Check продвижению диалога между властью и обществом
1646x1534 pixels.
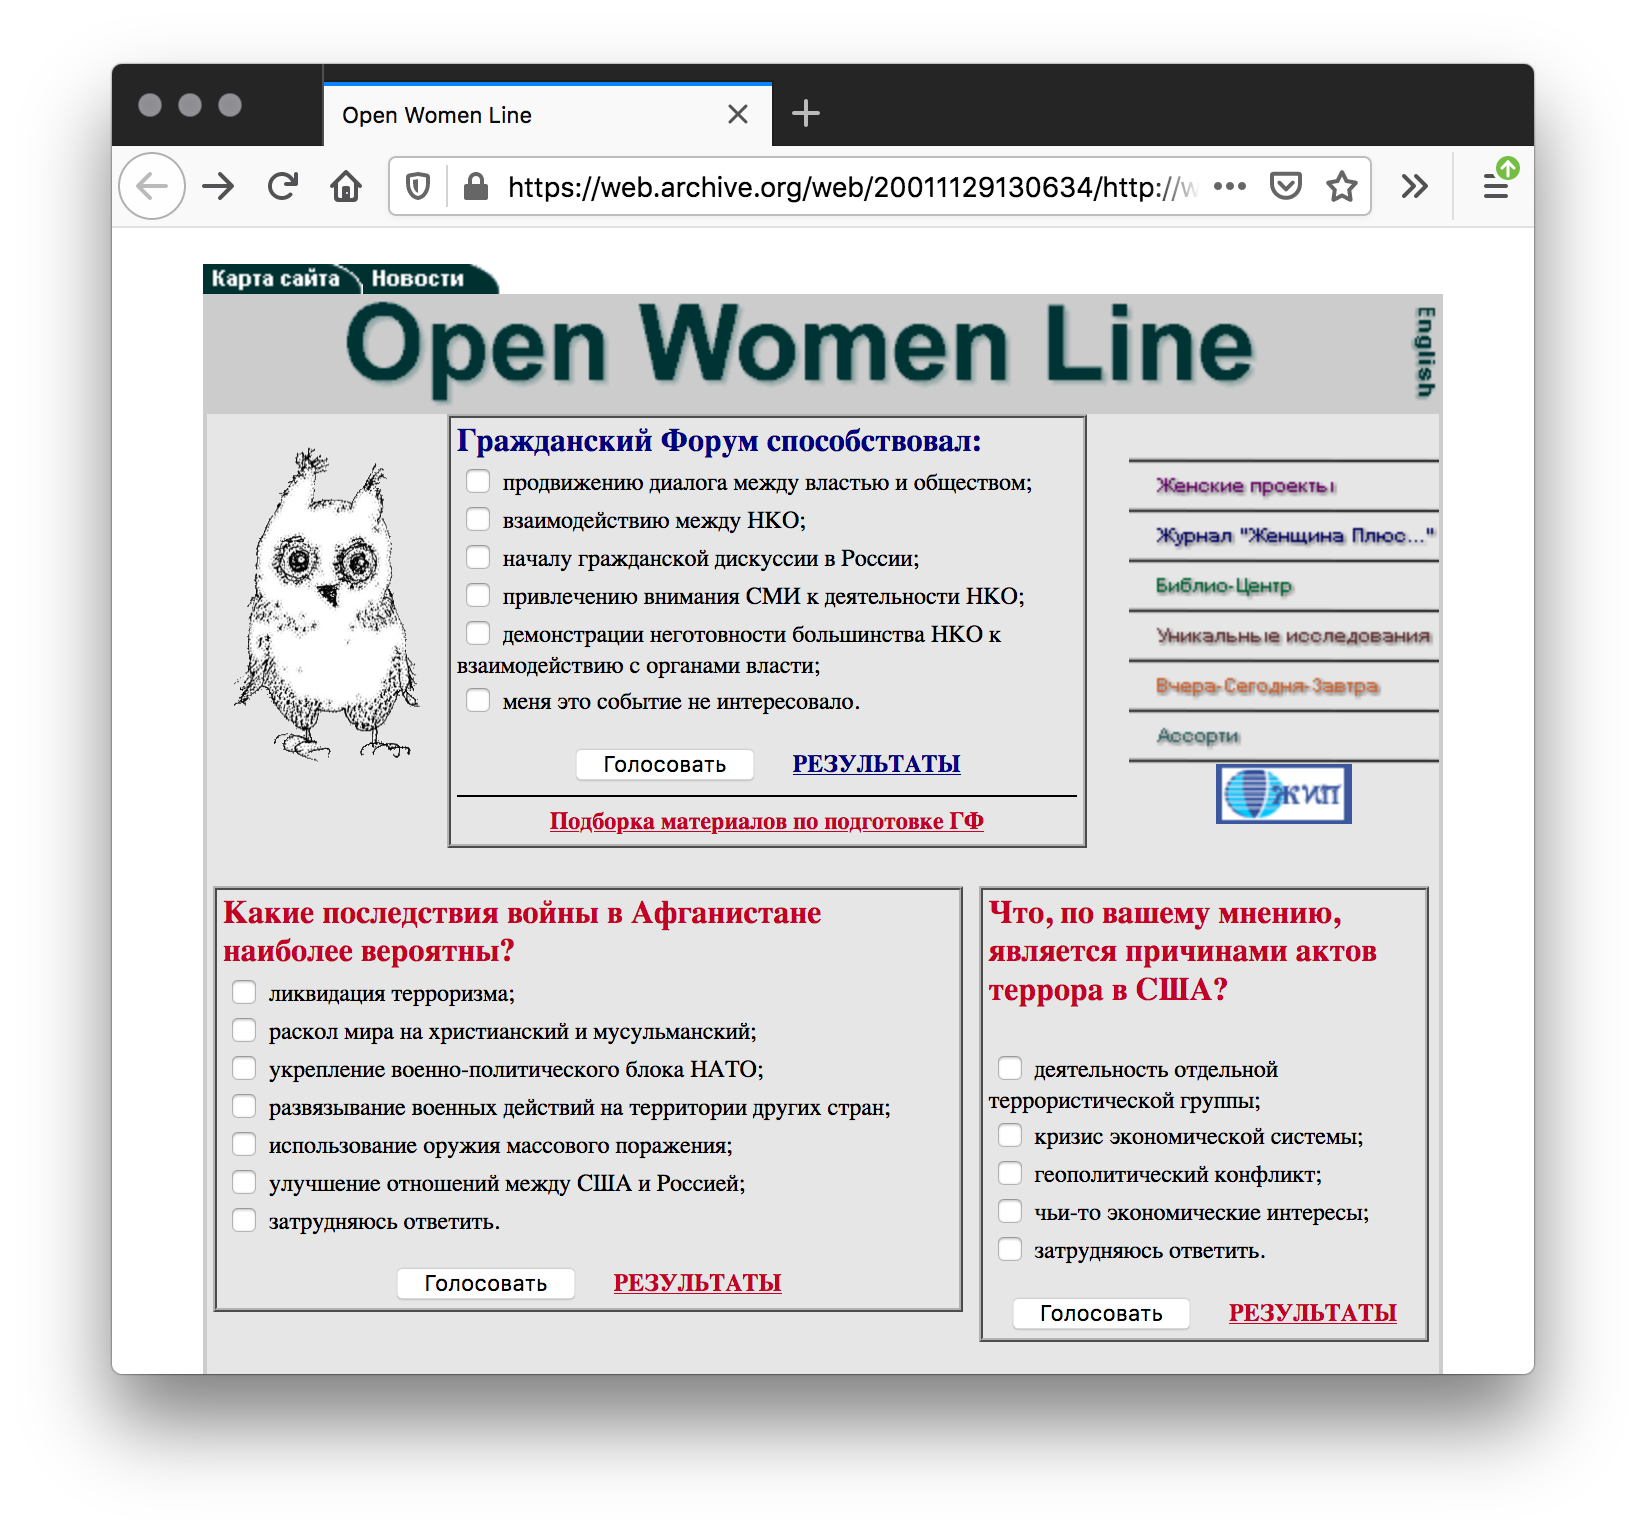[478, 482]
